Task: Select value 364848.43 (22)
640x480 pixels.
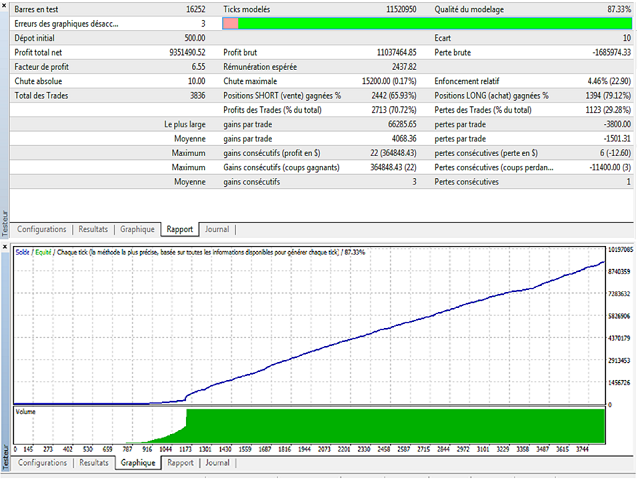Action: pos(393,167)
